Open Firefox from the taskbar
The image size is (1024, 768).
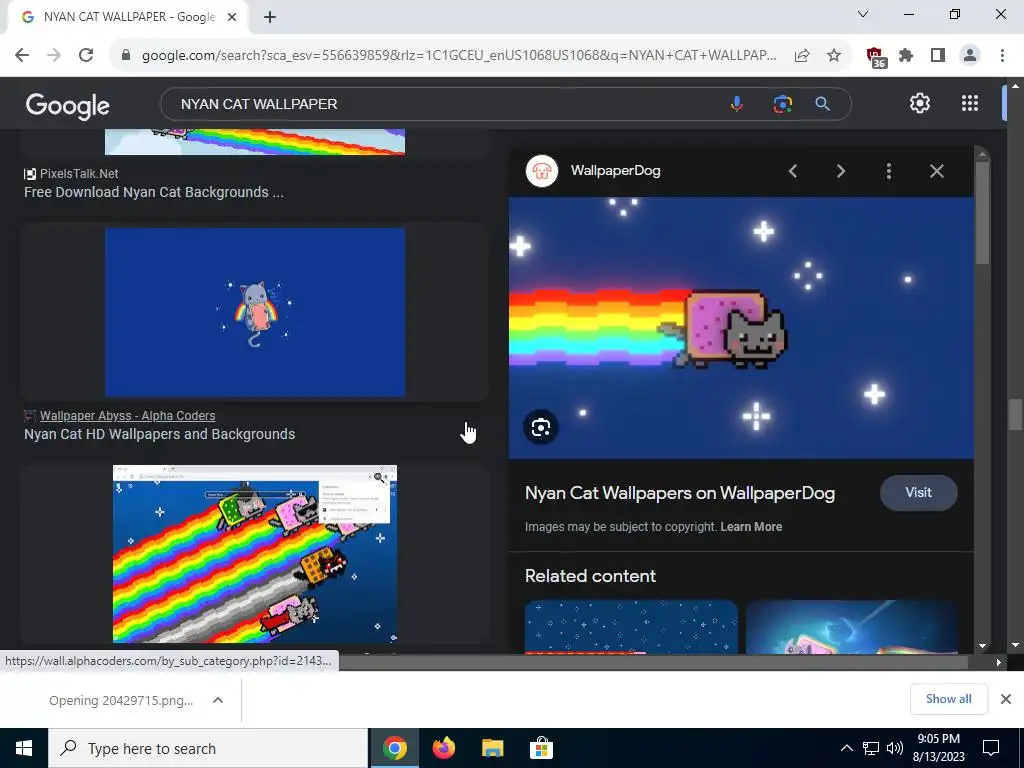[443, 748]
